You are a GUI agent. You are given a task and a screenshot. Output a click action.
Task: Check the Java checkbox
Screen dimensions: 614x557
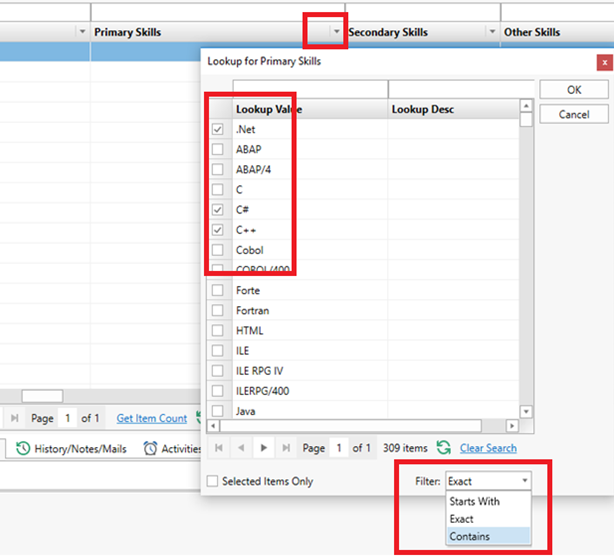point(217,411)
